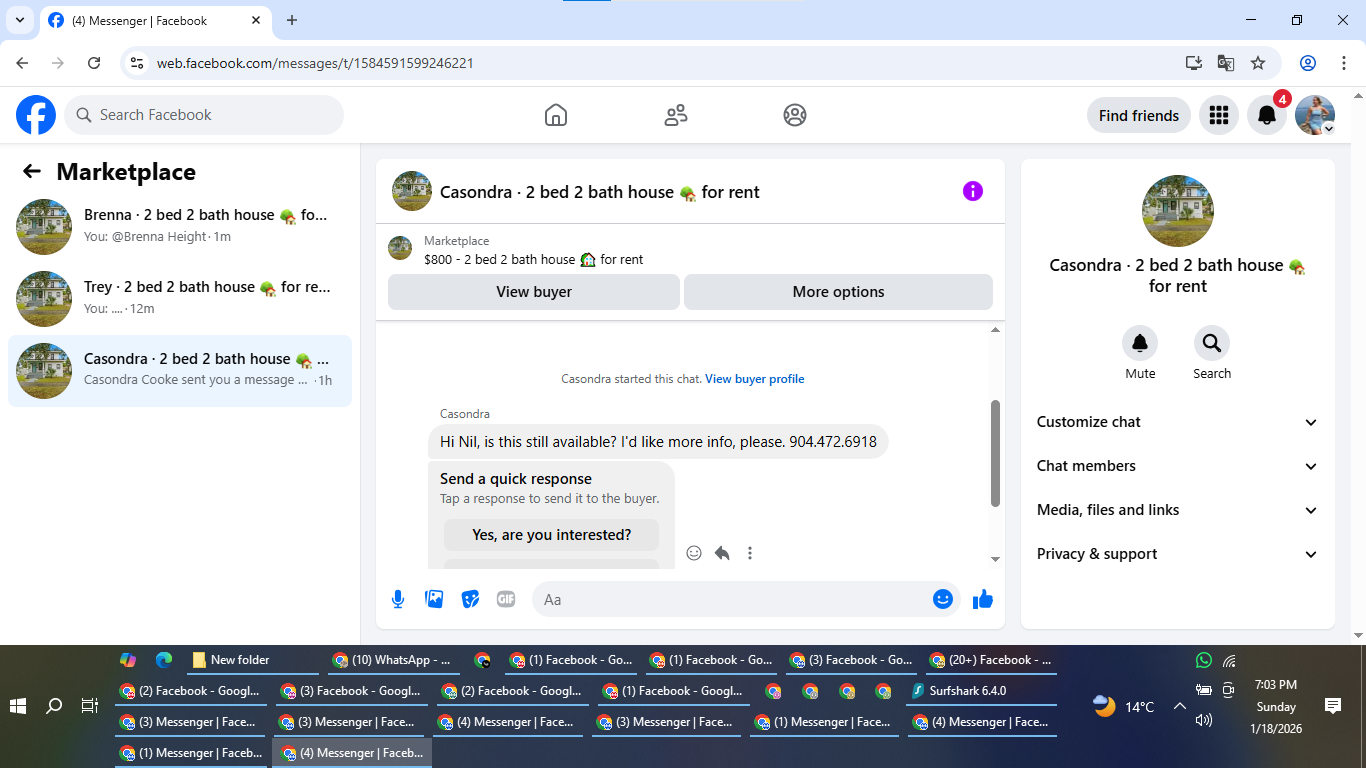
Task: Click the View buyer button
Action: (x=534, y=292)
